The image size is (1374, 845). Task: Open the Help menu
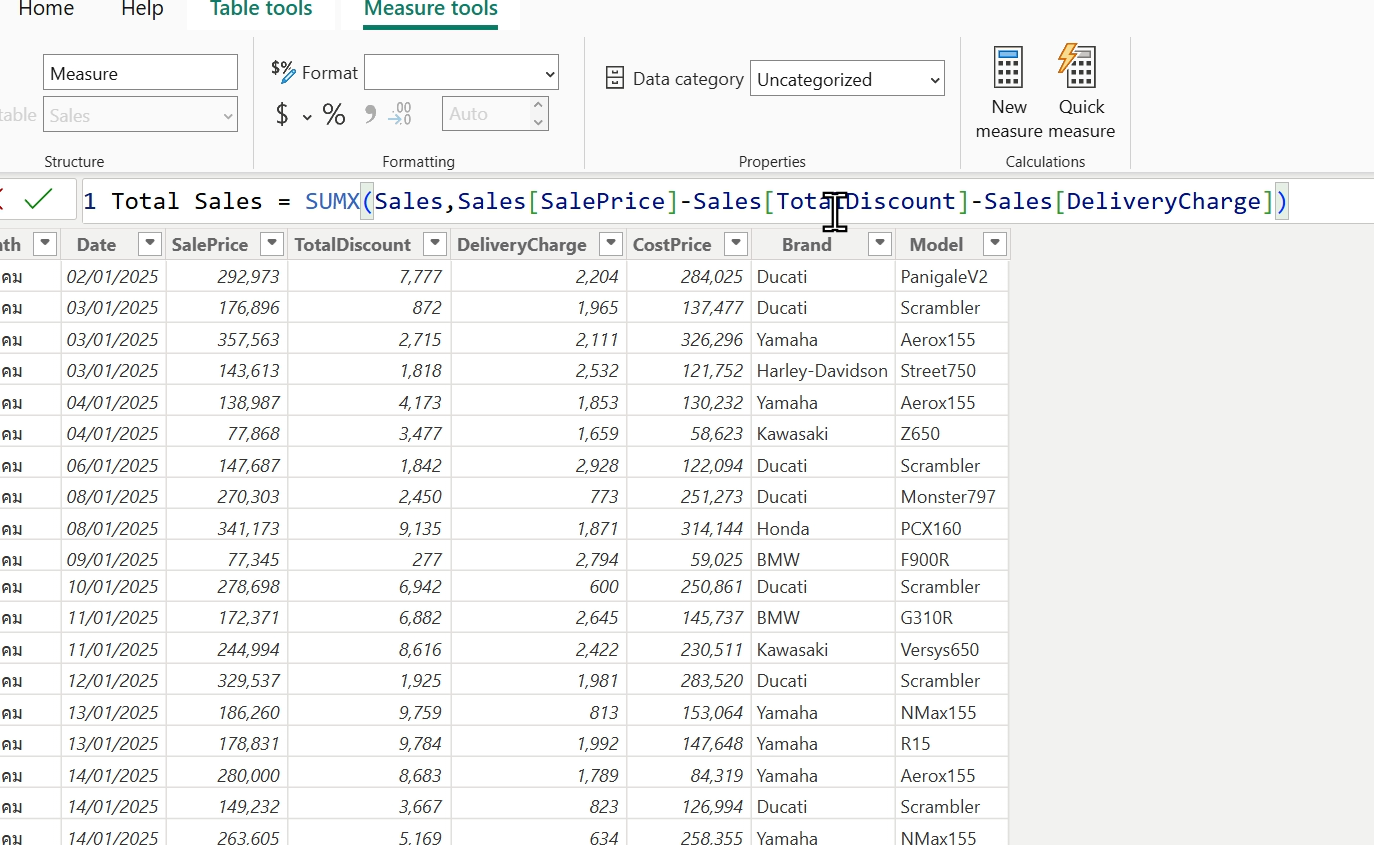[x=141, y=10]
